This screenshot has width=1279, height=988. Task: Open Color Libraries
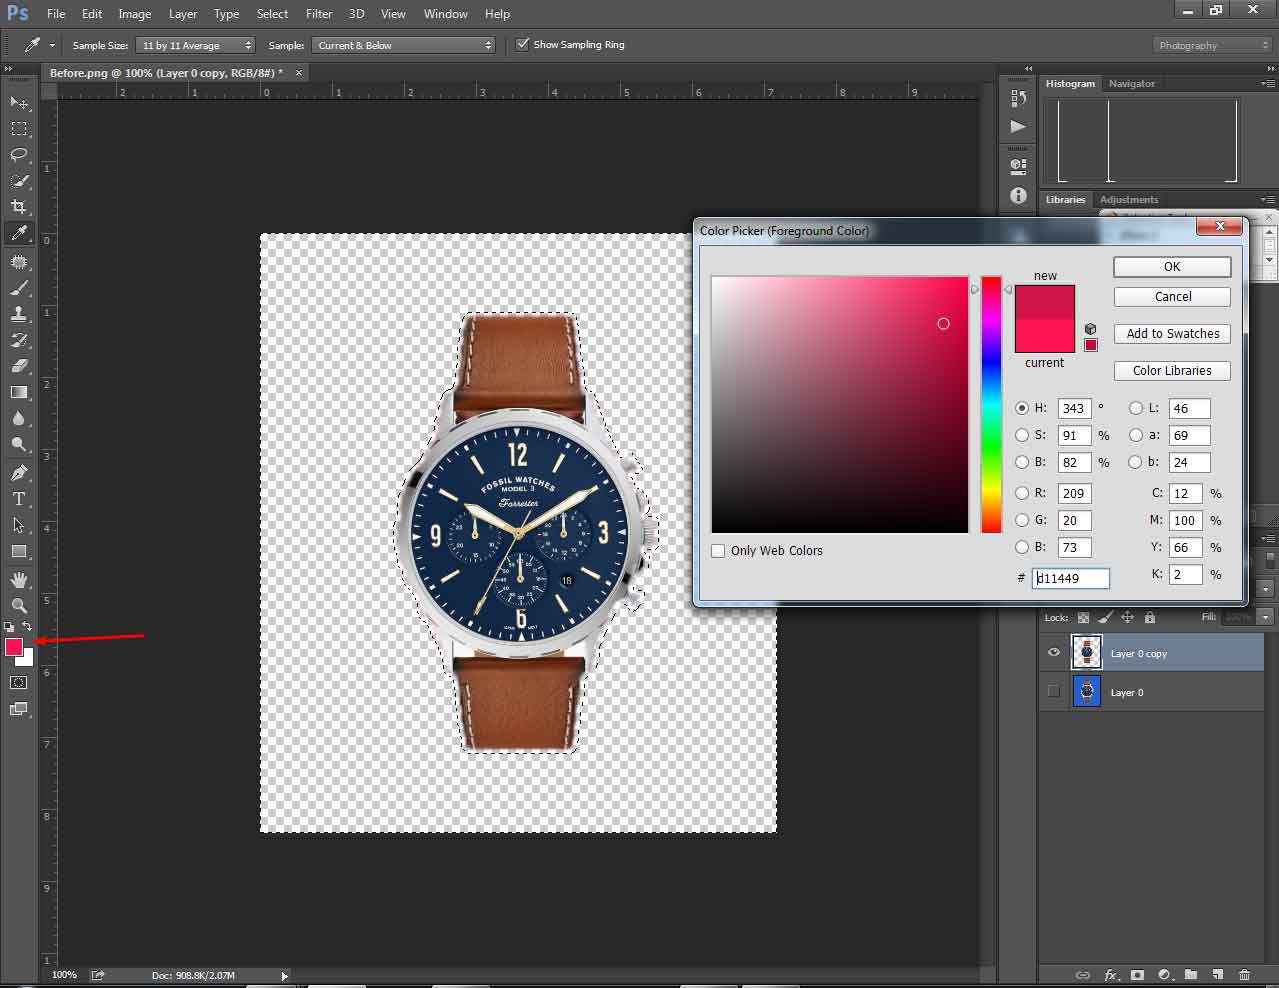tap(1171, 370)
